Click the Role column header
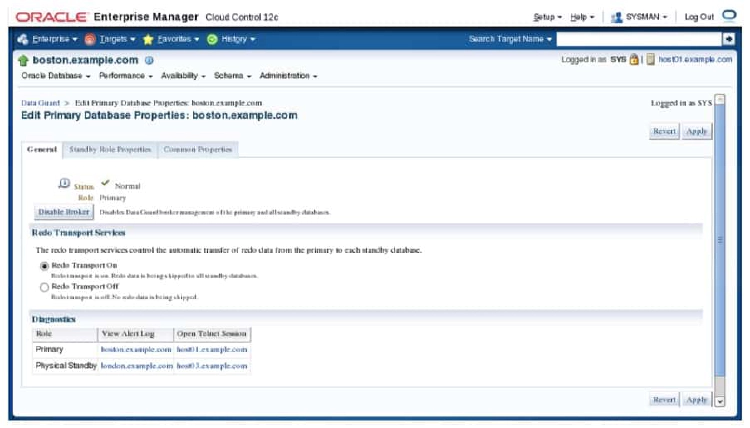Viewport: 750px width, 428px height. point(65,334)
